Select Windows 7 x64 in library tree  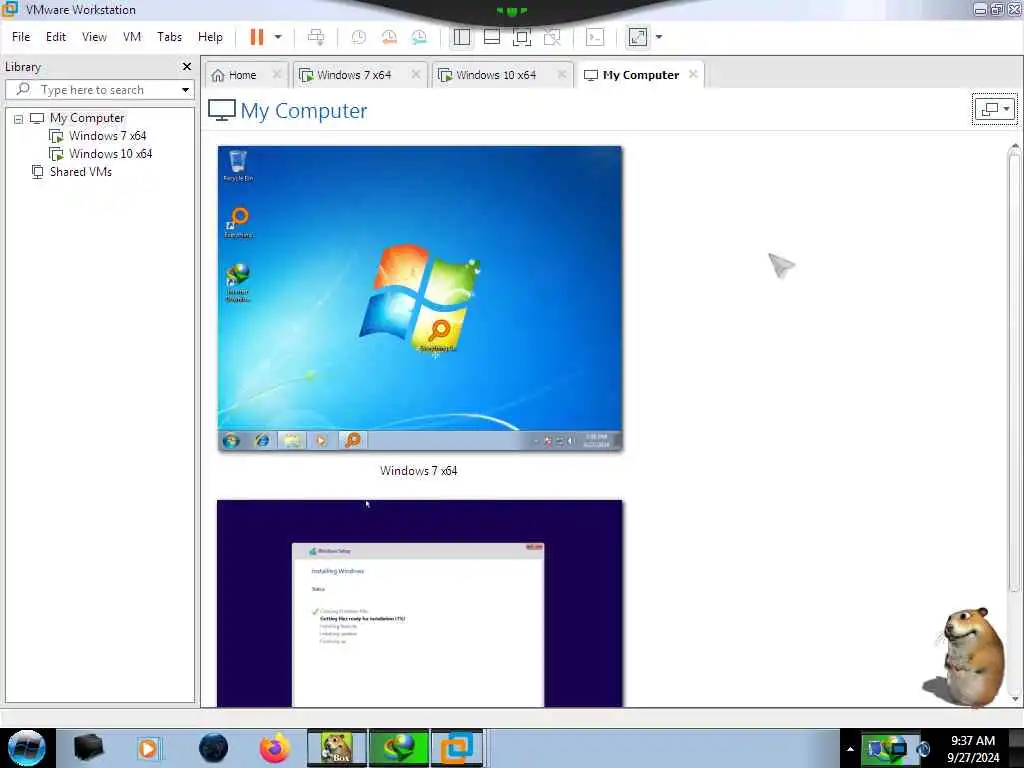(x=107, y=136)
